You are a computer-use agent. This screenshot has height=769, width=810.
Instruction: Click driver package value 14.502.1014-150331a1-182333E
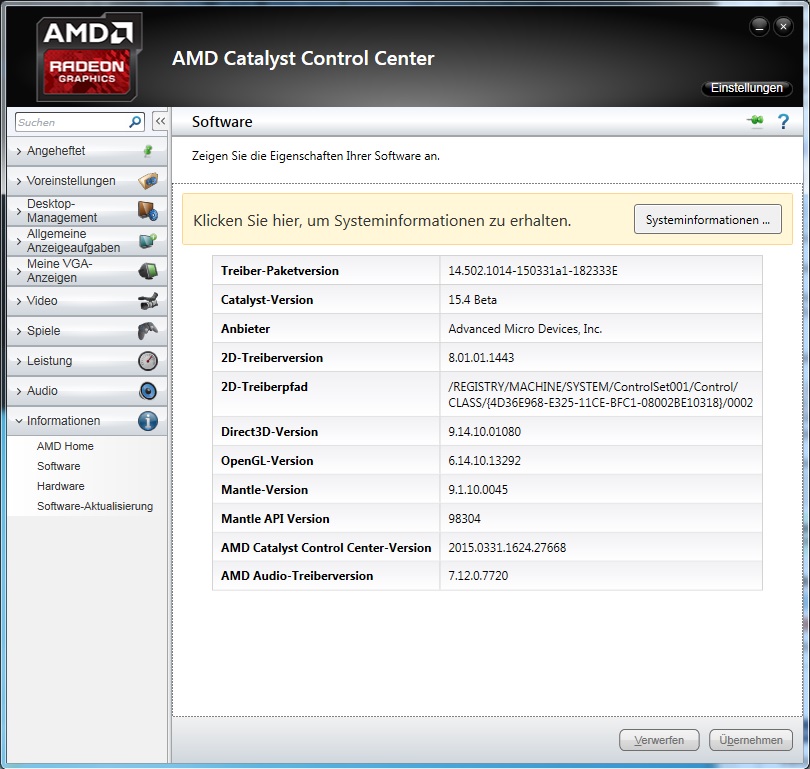(x=533, y=271)
